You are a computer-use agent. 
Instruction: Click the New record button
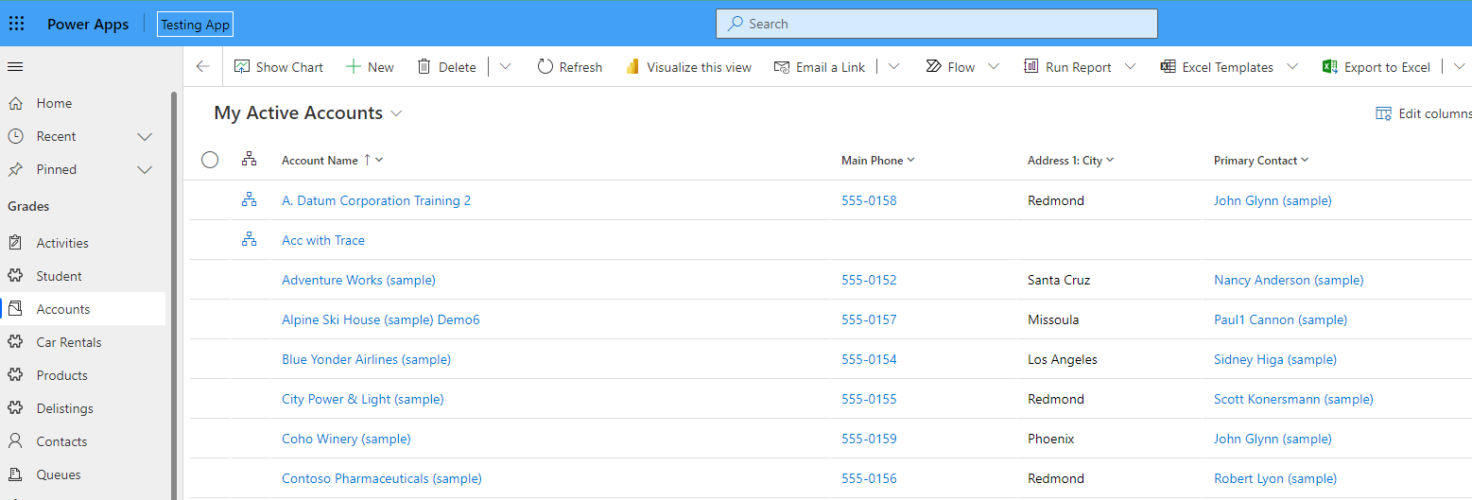coord(370,67)
